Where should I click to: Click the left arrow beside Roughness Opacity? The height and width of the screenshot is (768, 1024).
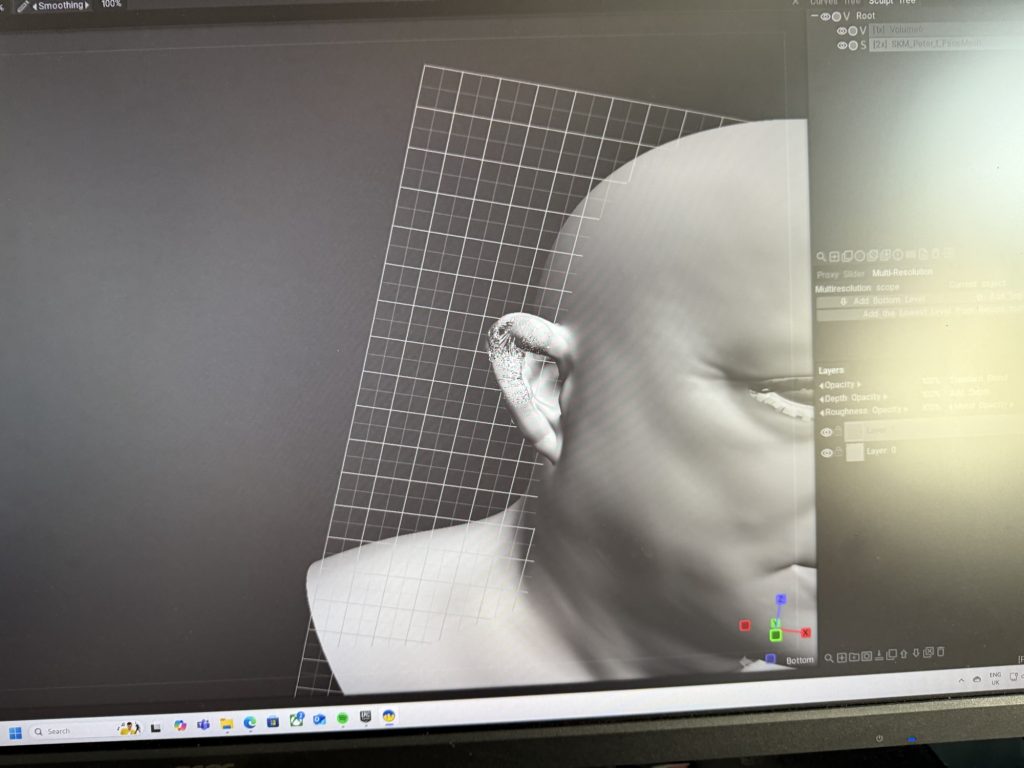coord(822,411)
